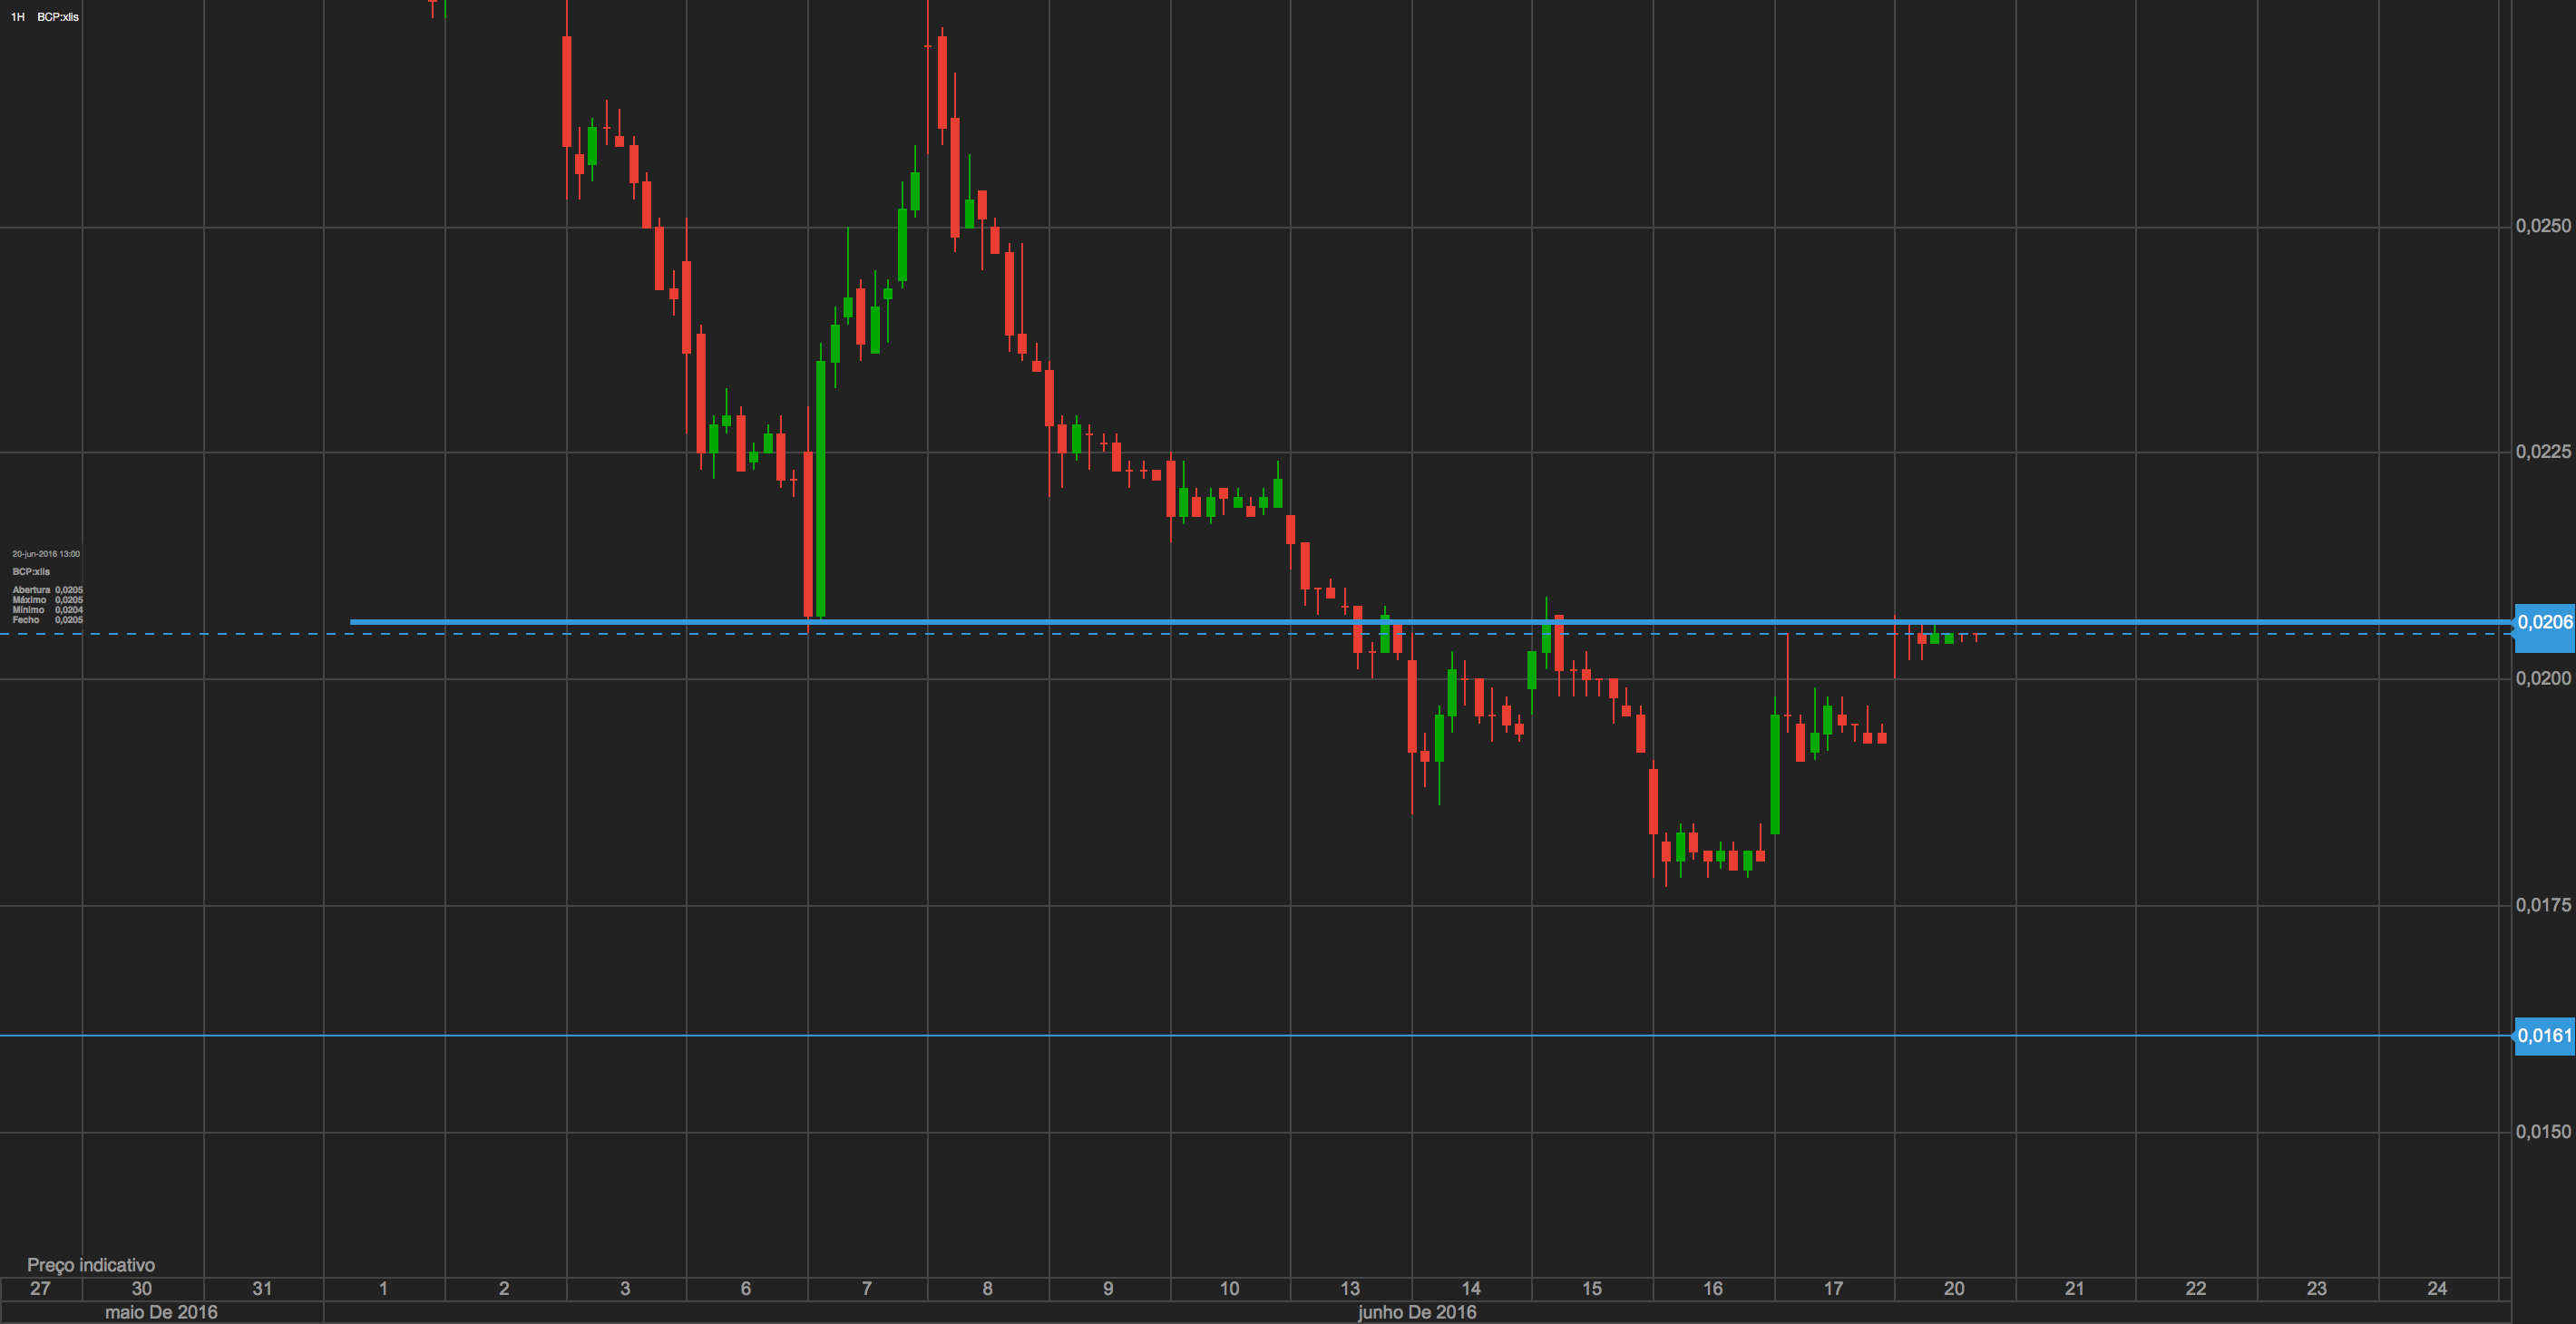The height and width of the screenshot is (1324, 2576).
Task: Click the 0,0175 price axis label
Action: point(2542,905)
